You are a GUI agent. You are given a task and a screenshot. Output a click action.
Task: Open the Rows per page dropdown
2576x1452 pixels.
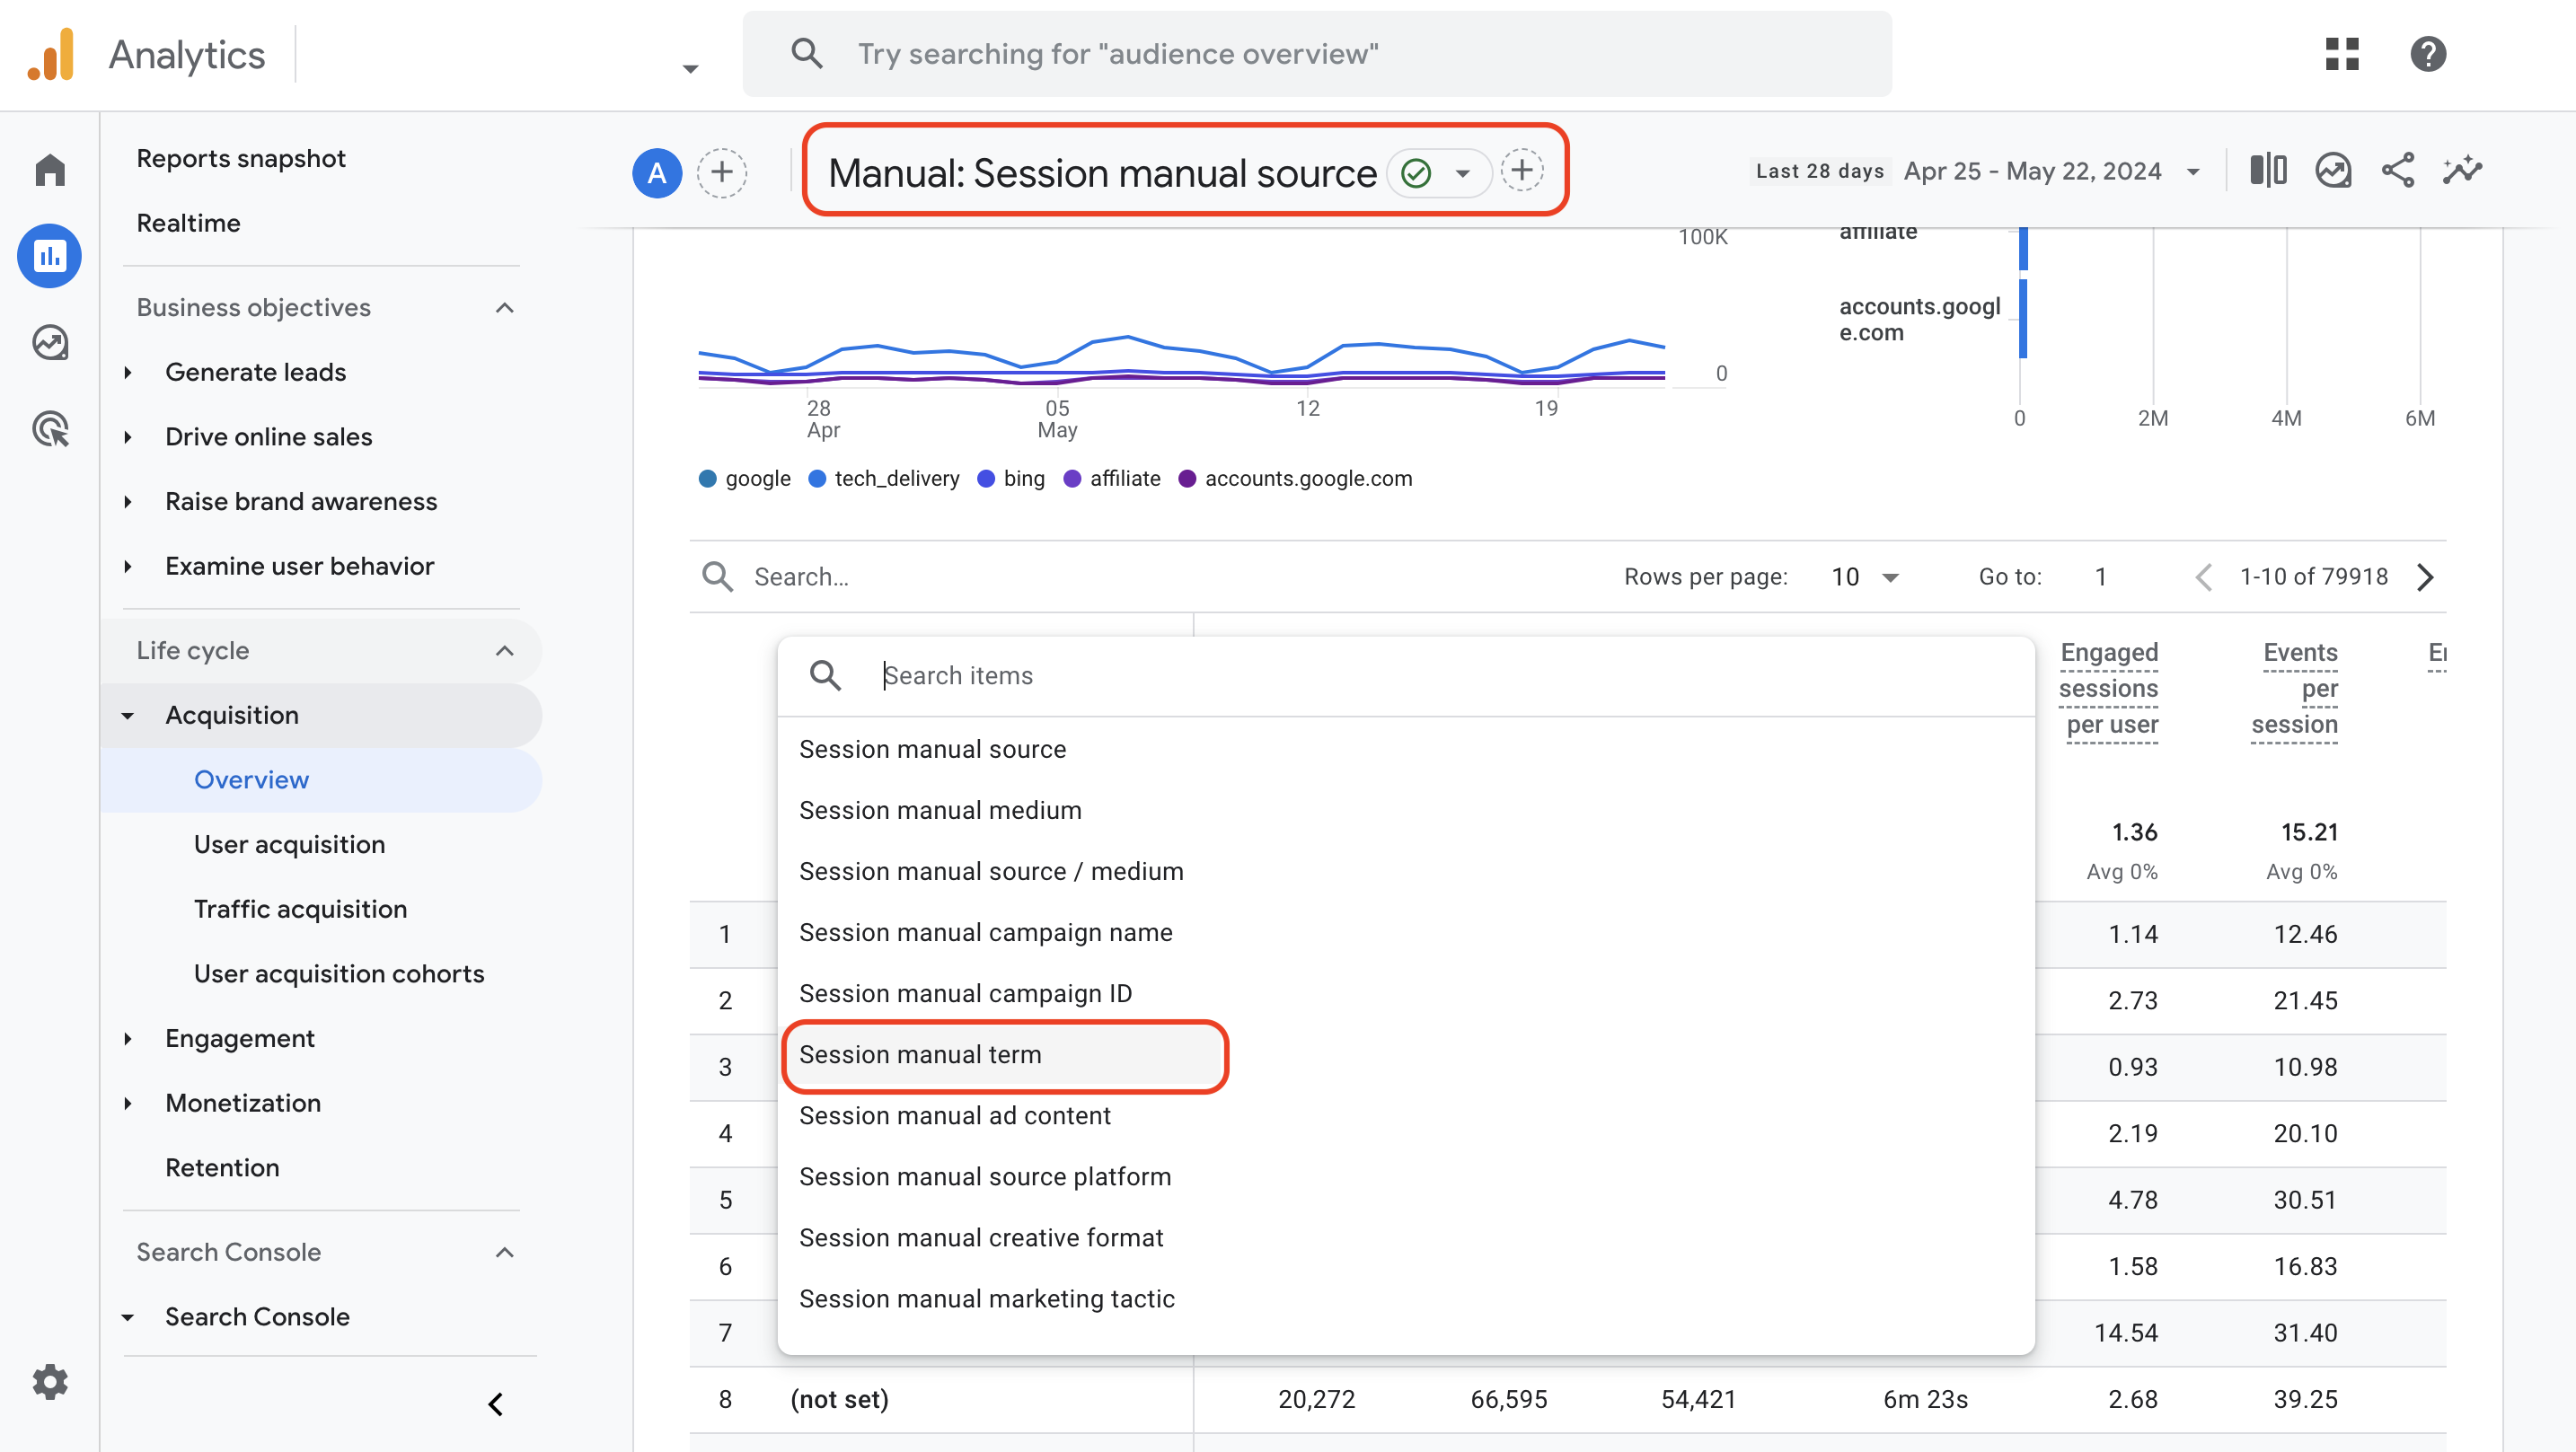pyautogui.click(x=1862, y=576)
